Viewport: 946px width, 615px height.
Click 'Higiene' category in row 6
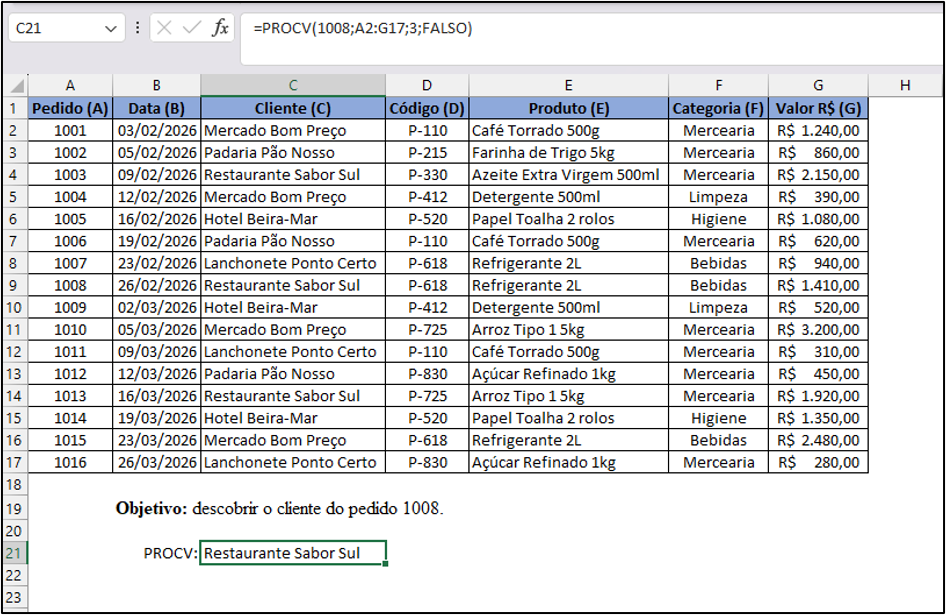pyautogui.click(x=718, y=219)
